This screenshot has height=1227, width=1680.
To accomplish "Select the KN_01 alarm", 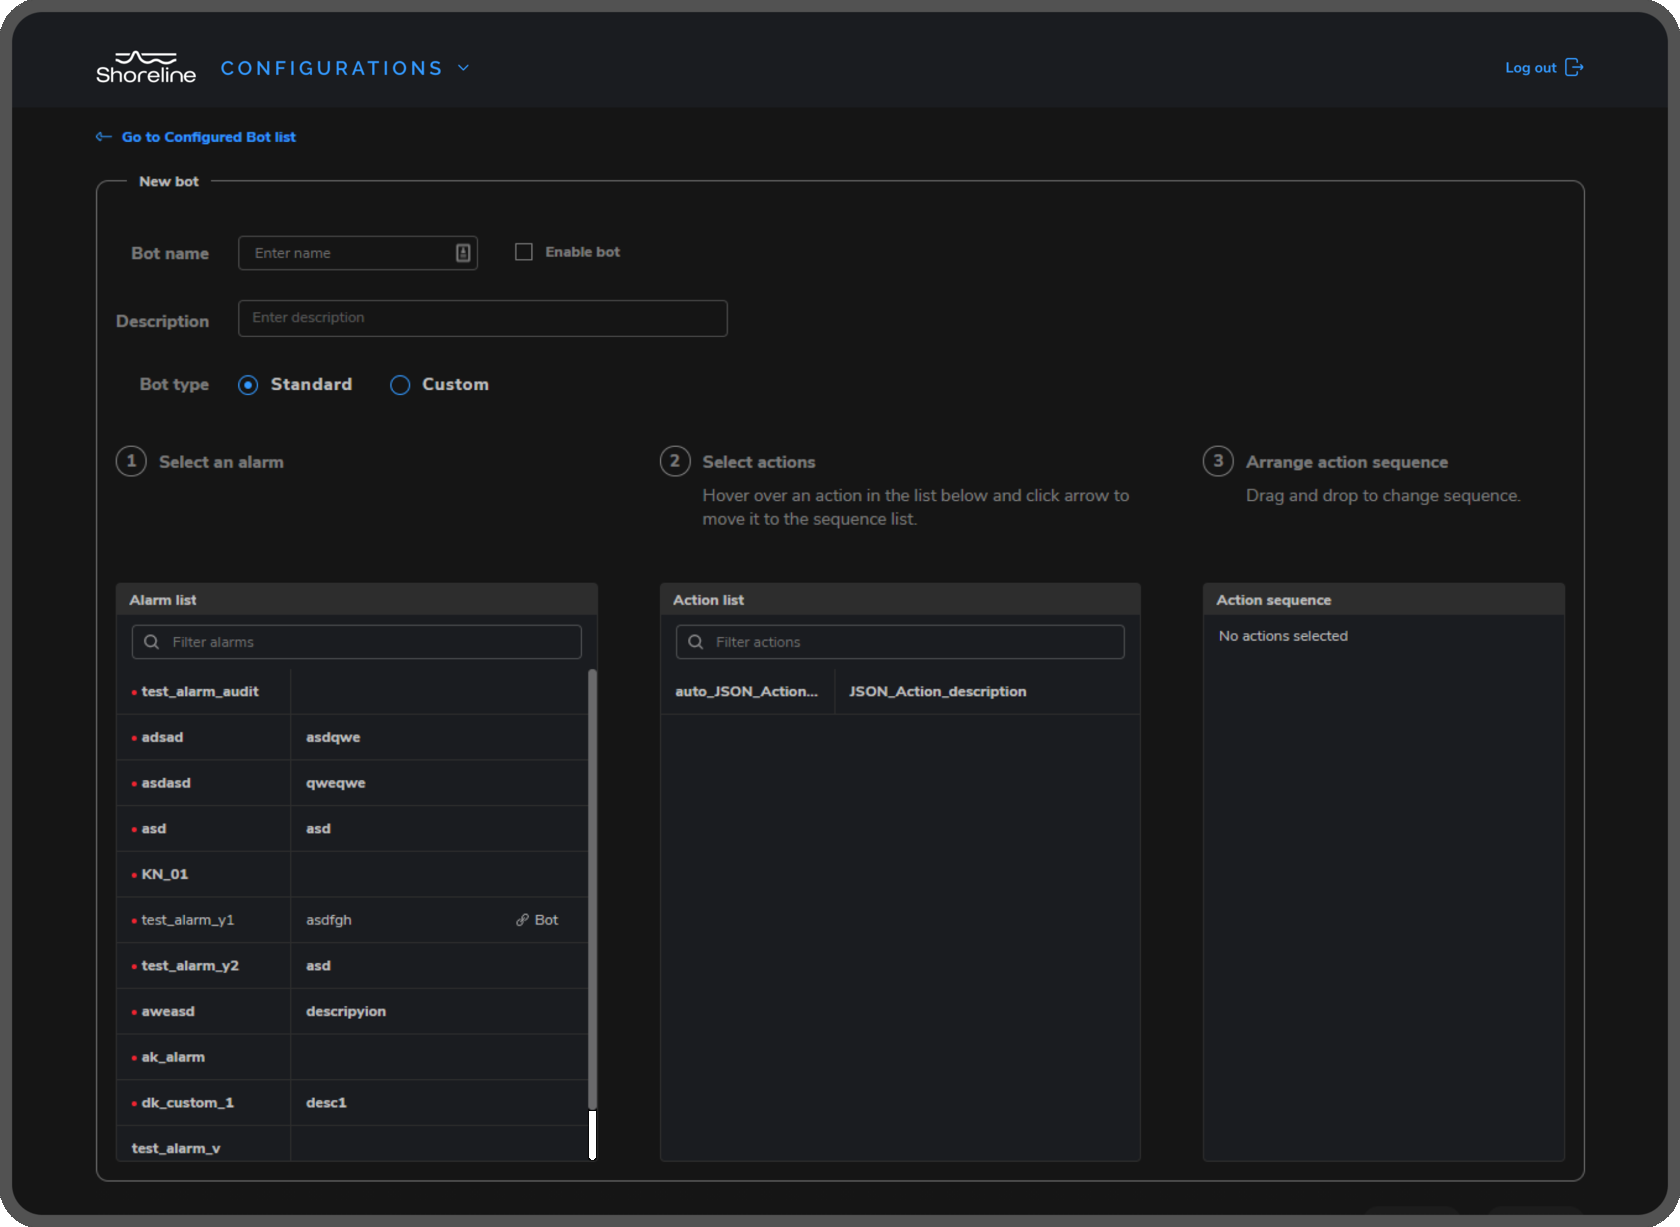I will click(x=165, y=874).
